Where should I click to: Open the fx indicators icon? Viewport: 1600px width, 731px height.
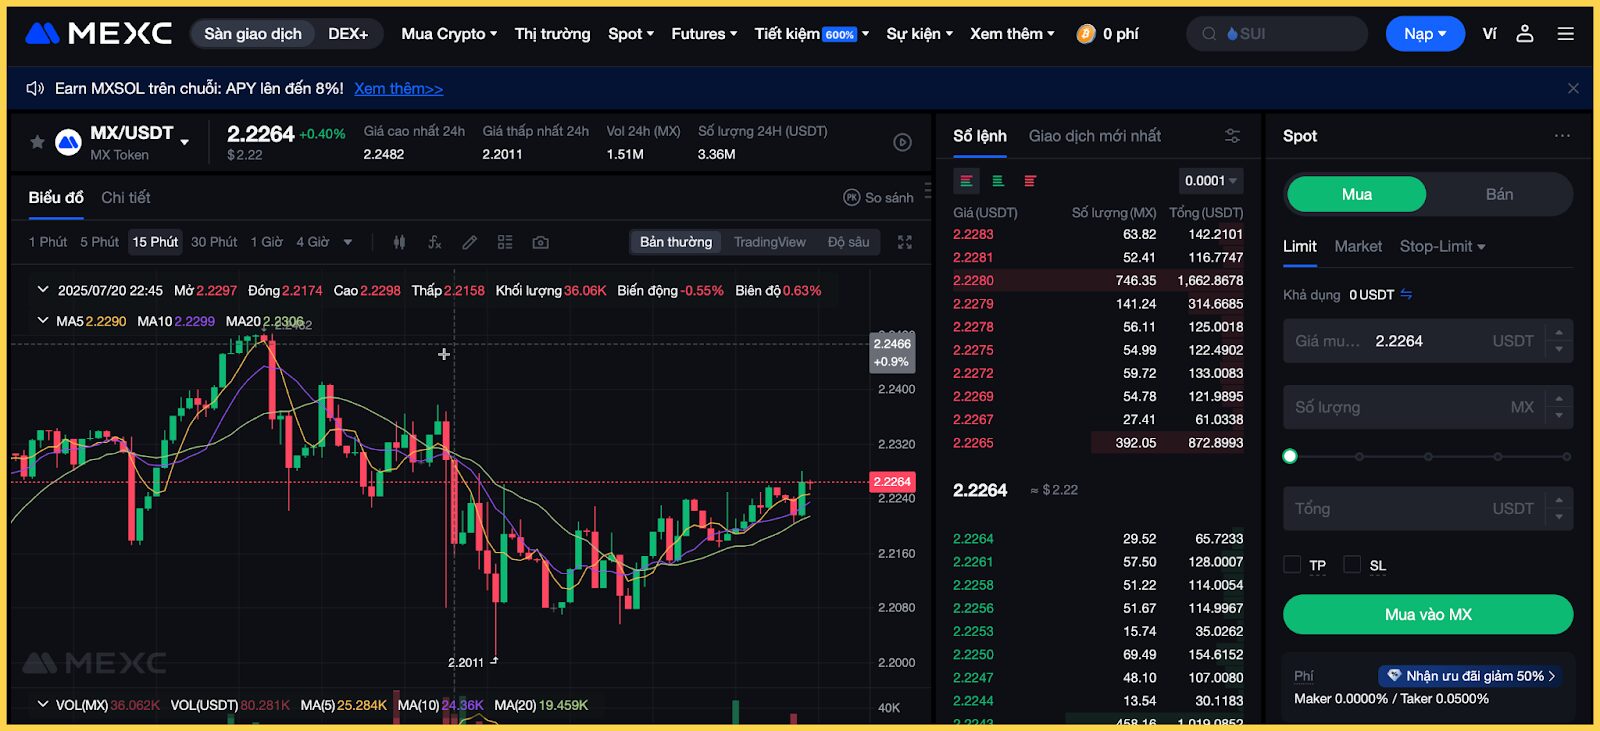tap(434, 242)
